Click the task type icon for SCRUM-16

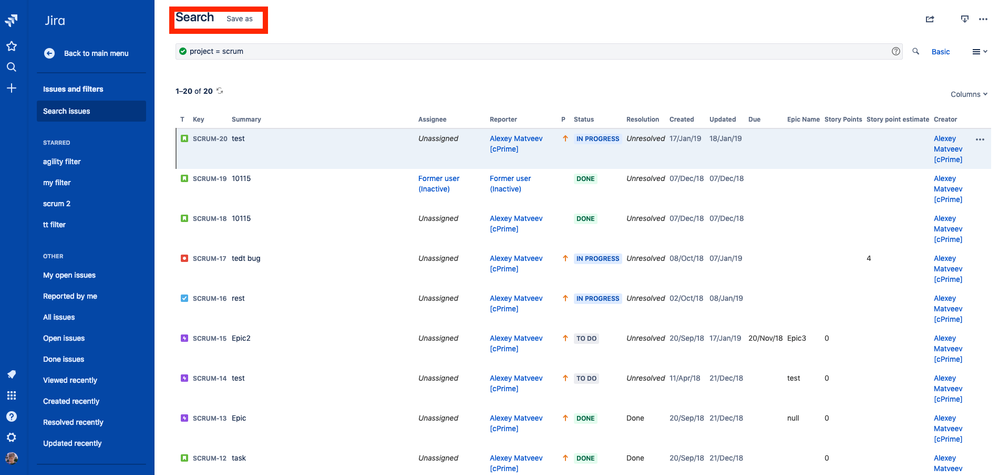point(183,299)
